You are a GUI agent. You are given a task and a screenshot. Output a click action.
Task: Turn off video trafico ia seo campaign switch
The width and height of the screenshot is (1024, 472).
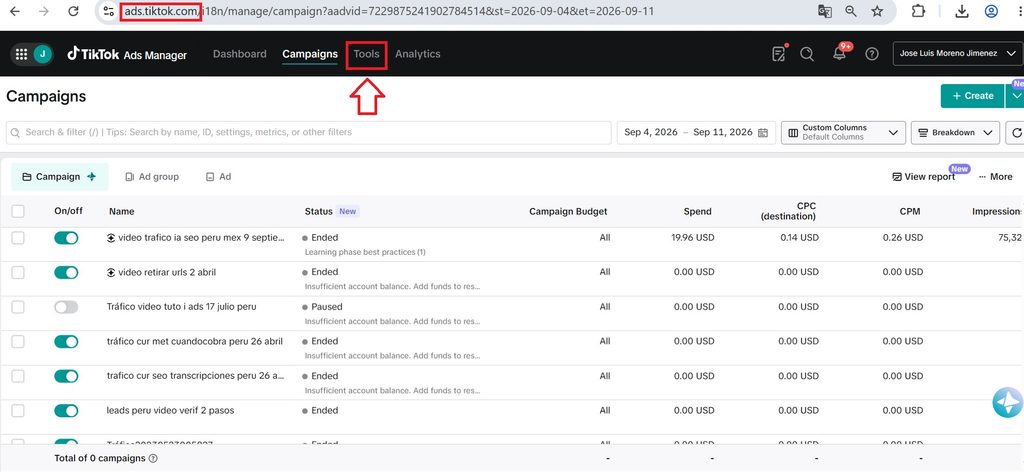tap(66, 238)
